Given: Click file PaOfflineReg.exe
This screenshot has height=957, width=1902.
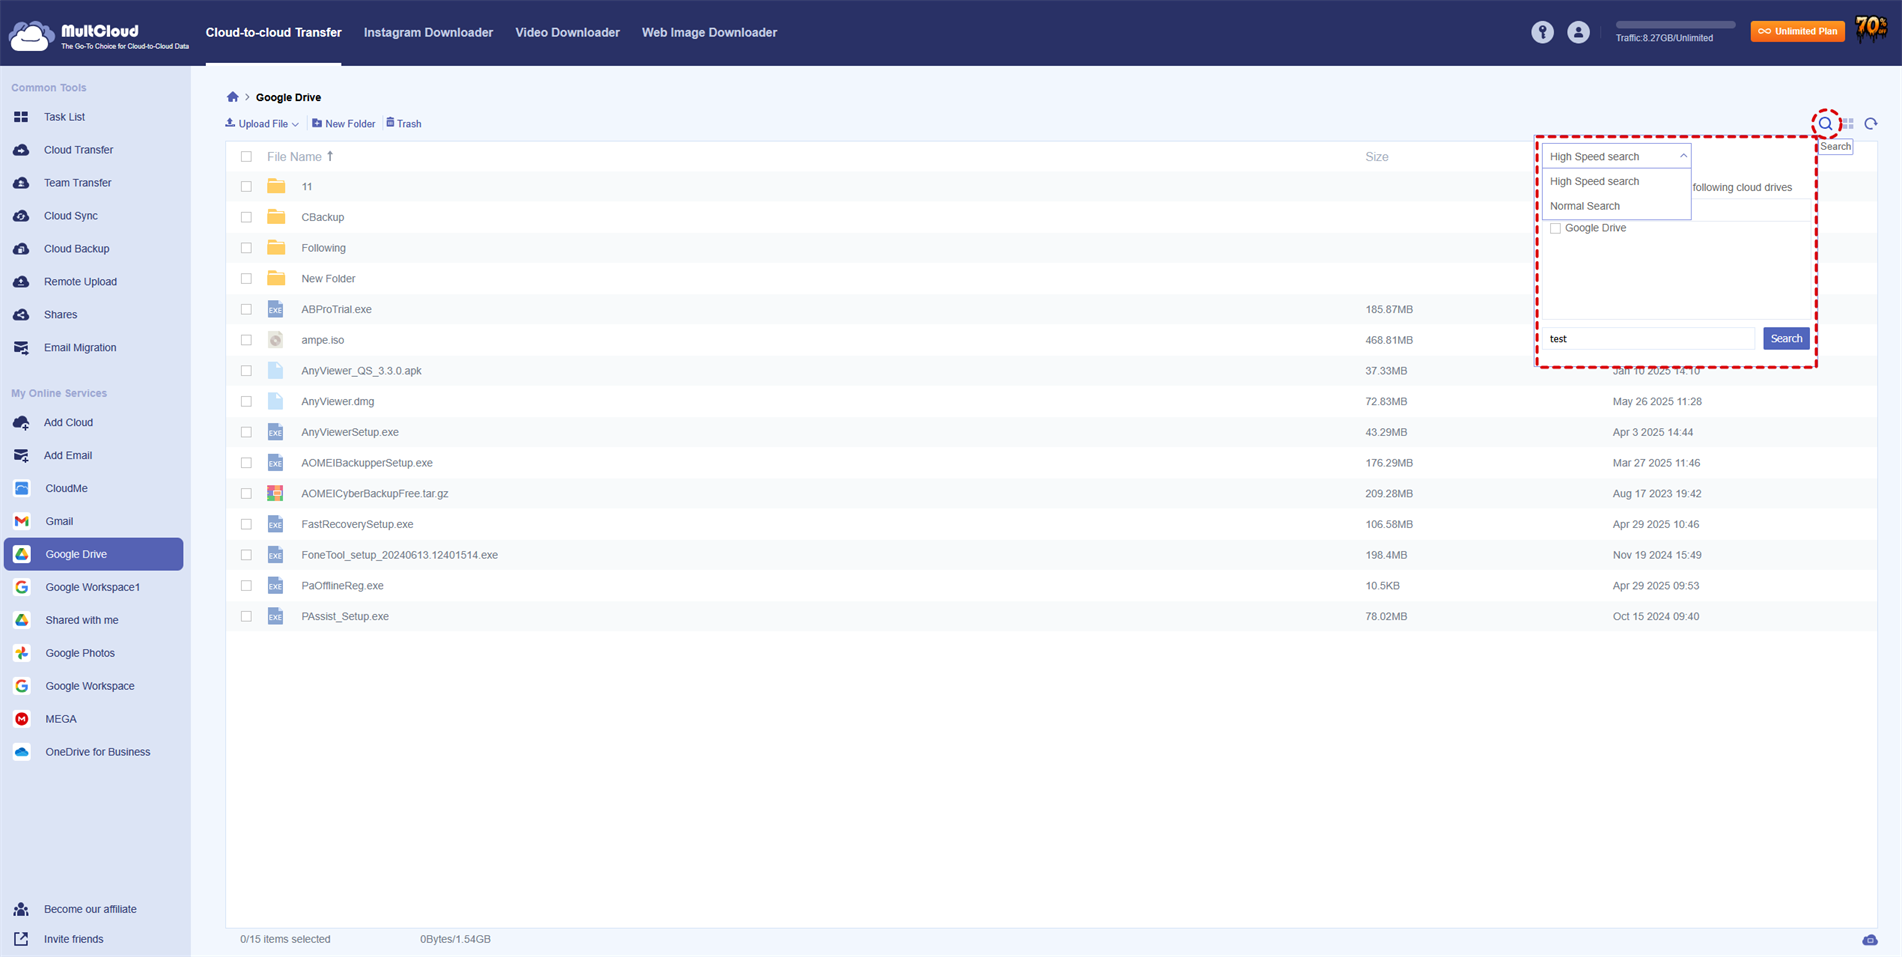Looking at the screenshot, I should point(342,586).
